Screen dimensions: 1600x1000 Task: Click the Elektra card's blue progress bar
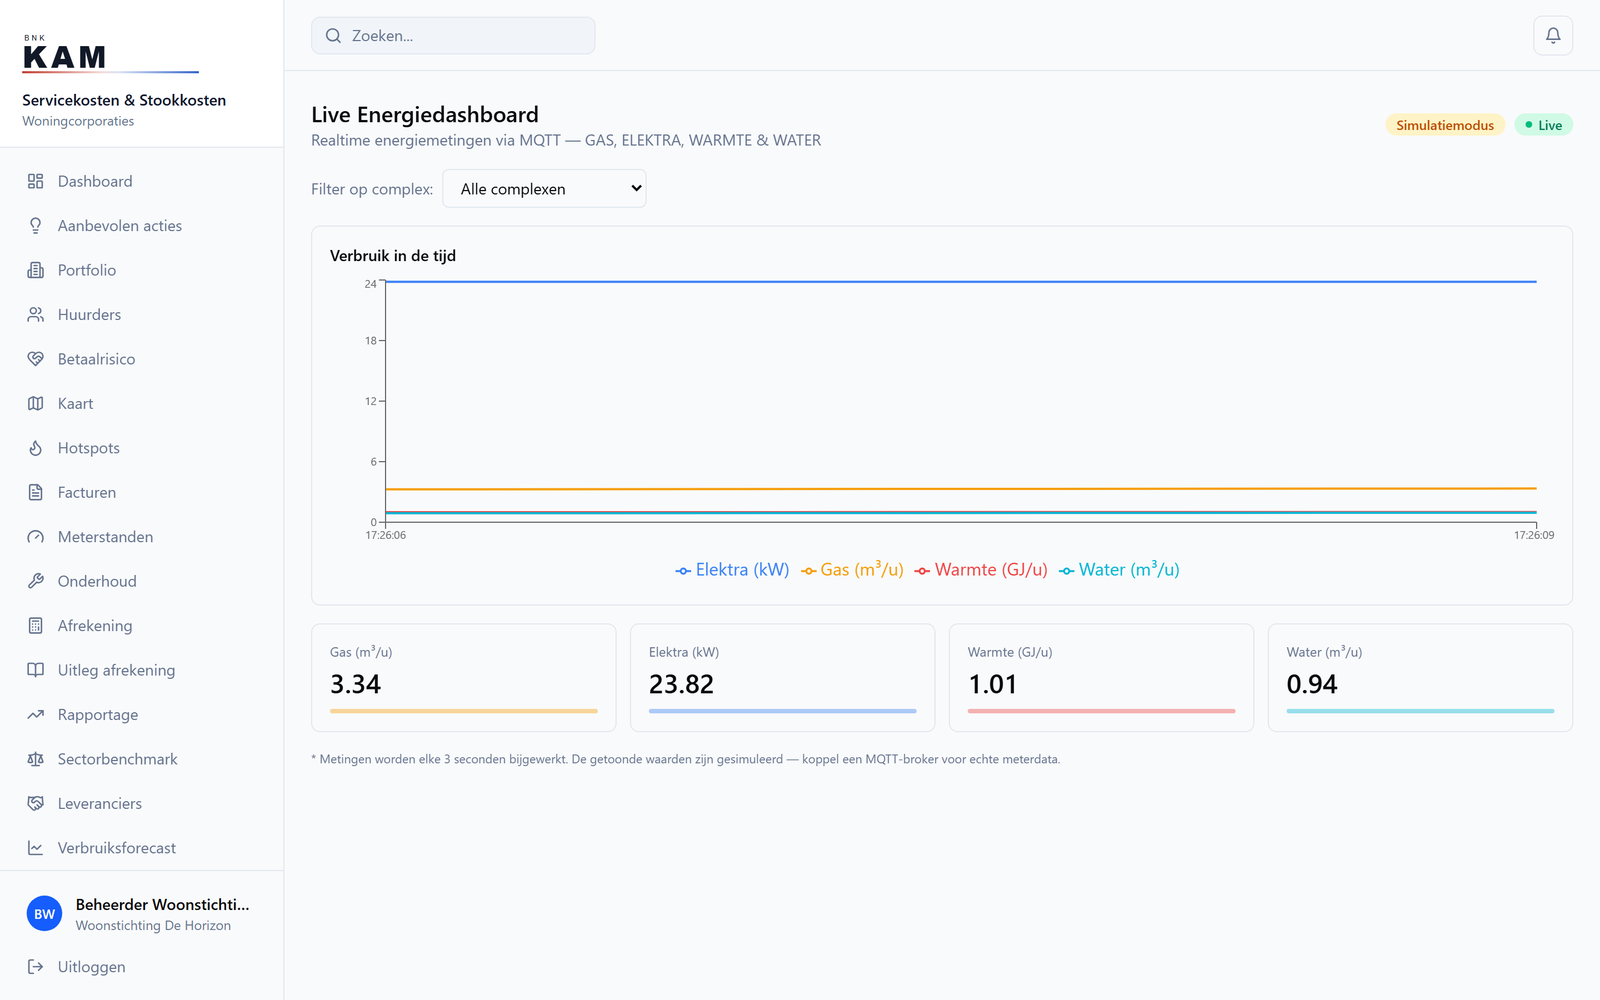point(783,711)
